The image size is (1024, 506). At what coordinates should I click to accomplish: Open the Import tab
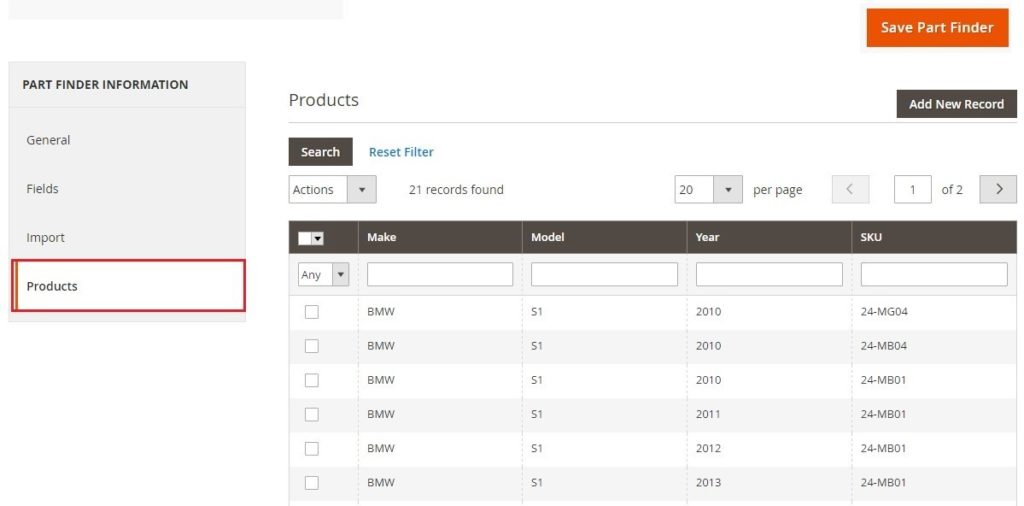point(45,238)
